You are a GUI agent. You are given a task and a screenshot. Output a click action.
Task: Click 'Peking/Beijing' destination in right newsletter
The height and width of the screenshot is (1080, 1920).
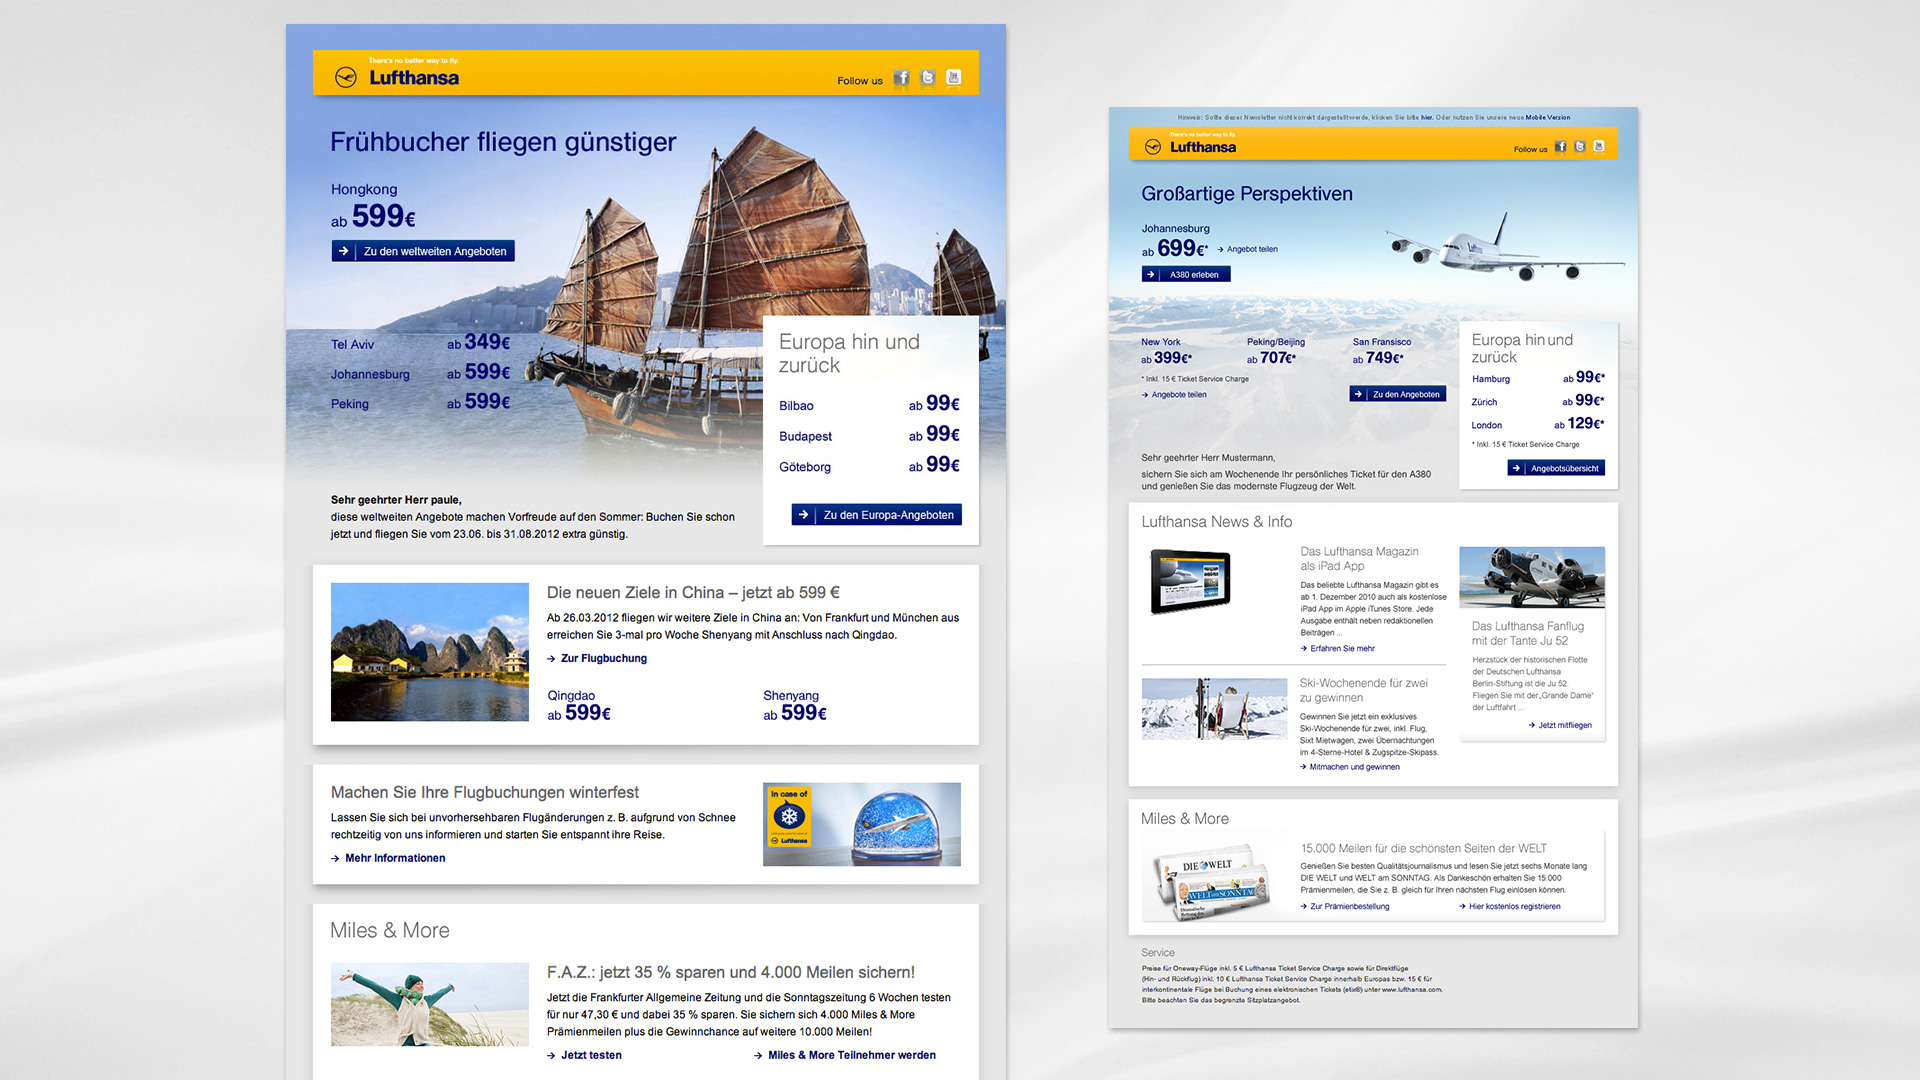(x=1276, y=342)
